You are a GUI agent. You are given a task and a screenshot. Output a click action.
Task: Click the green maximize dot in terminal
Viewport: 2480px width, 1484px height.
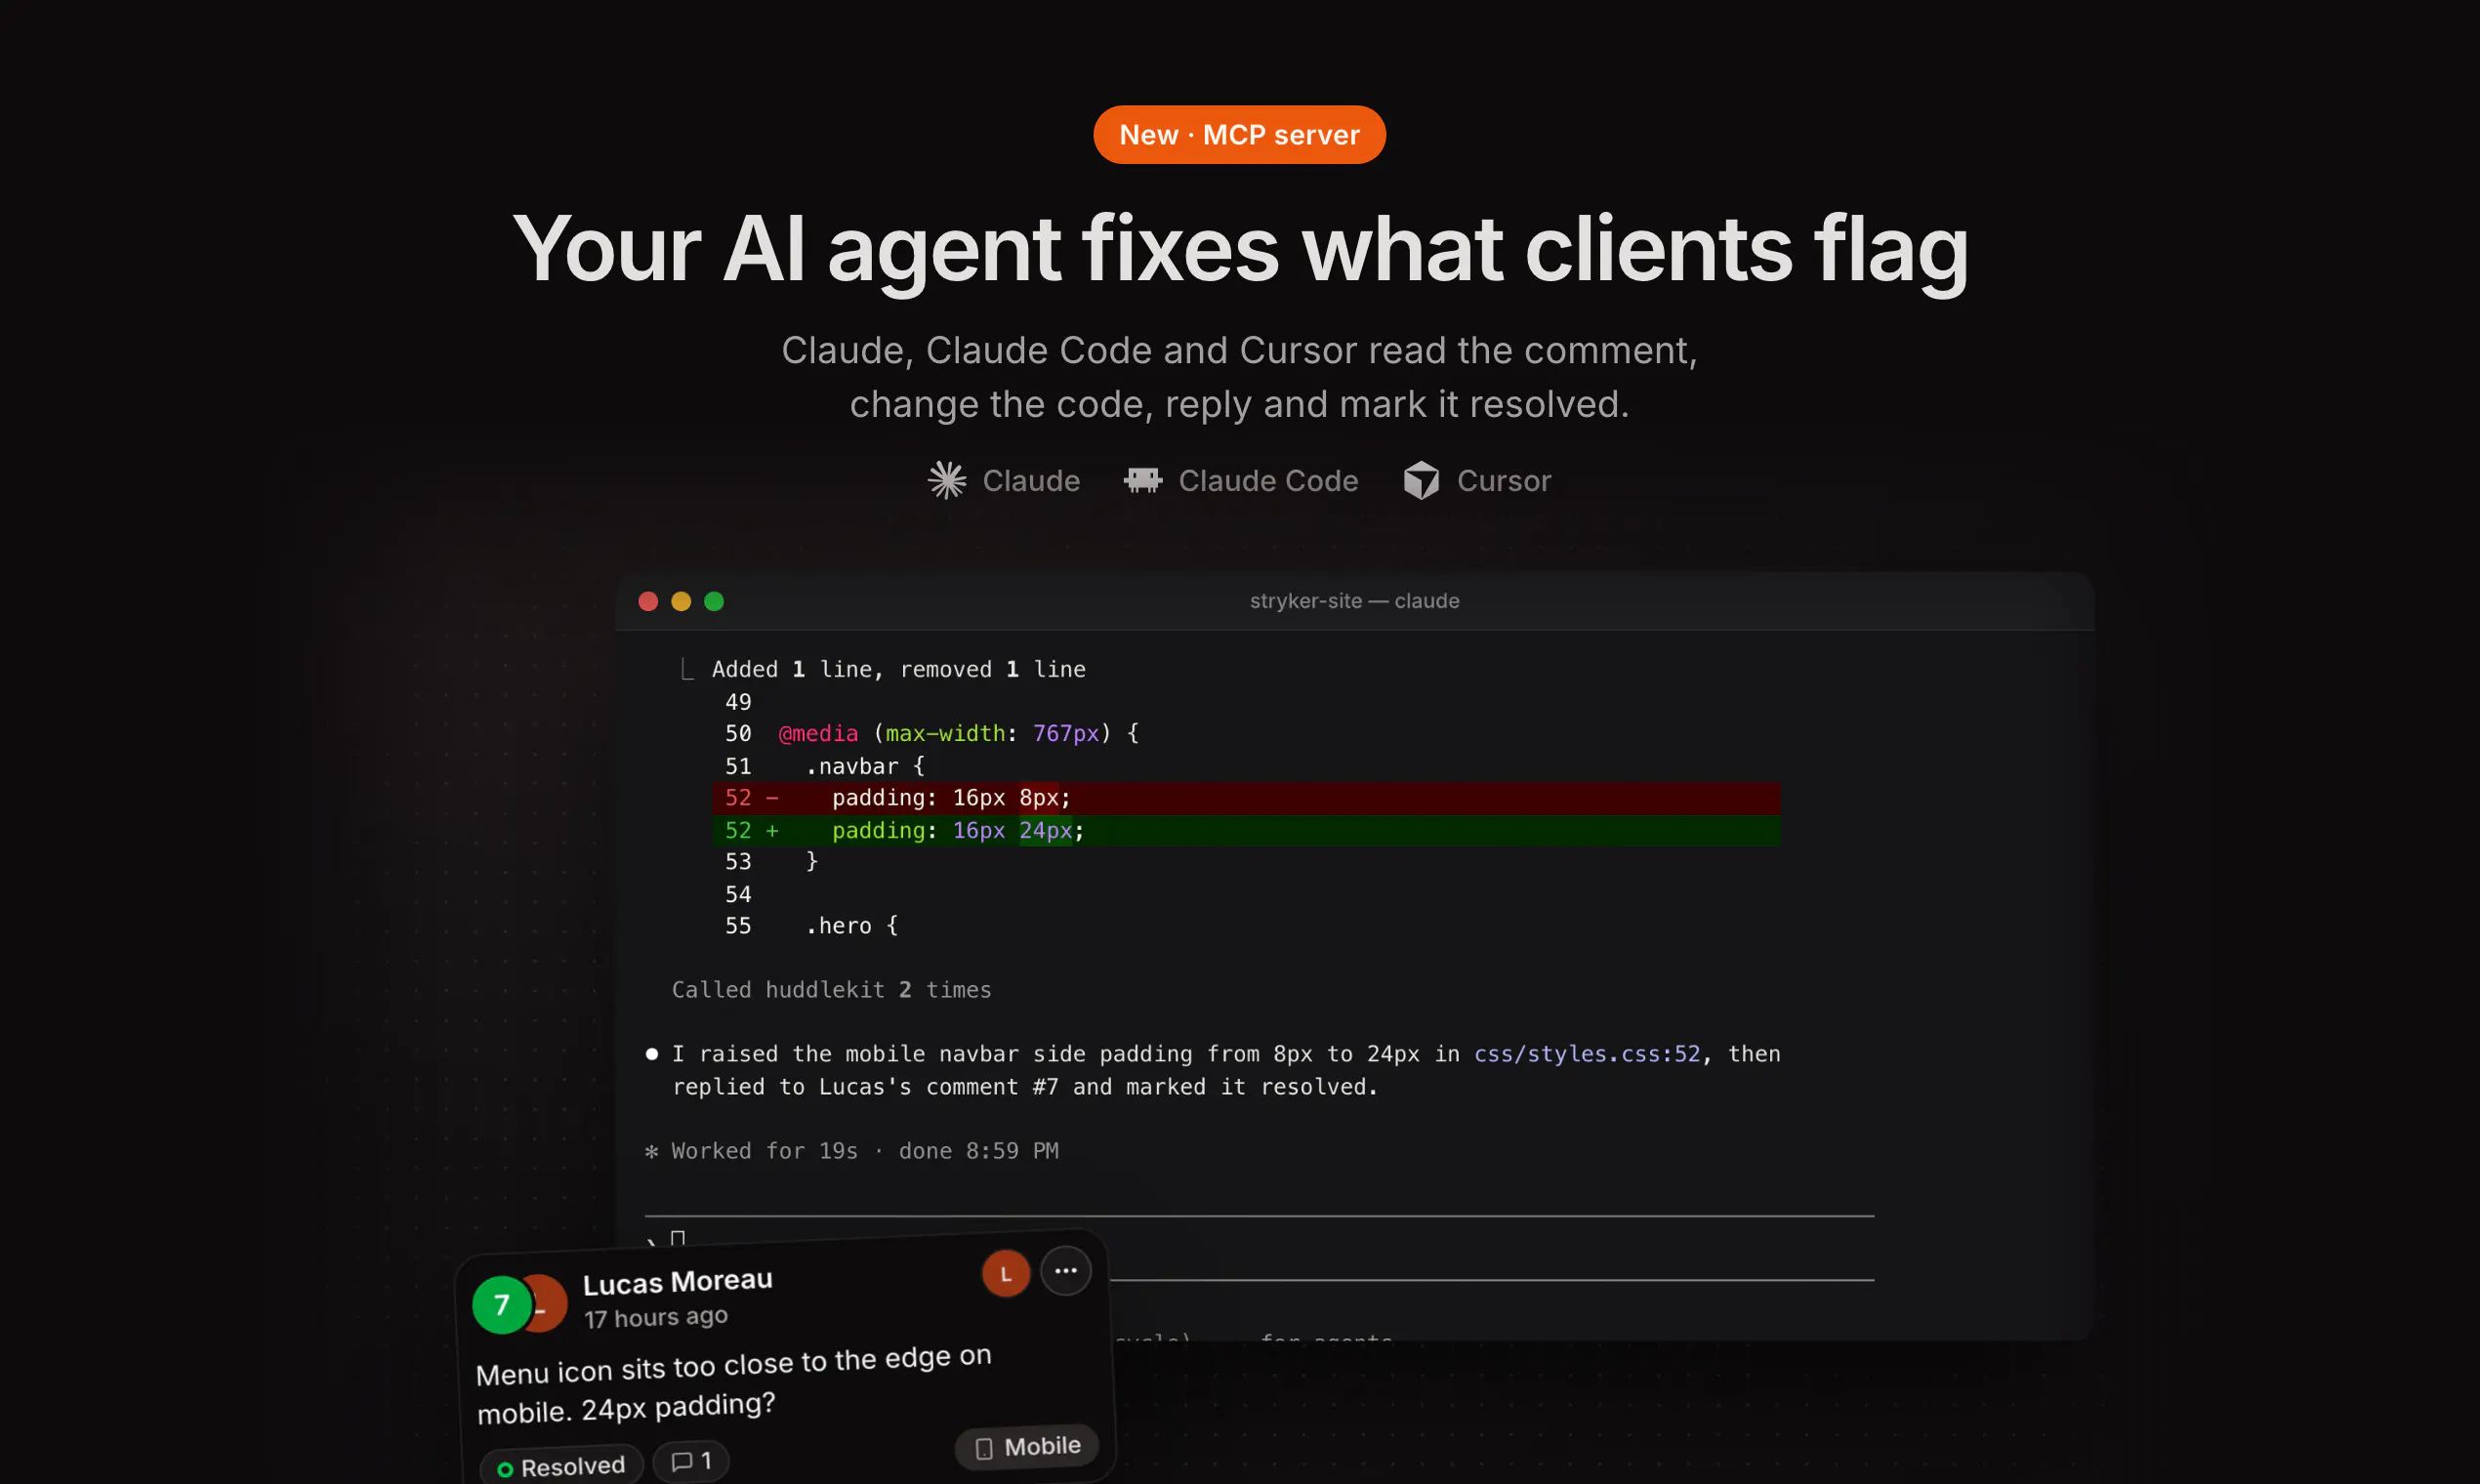pos(714,601)
